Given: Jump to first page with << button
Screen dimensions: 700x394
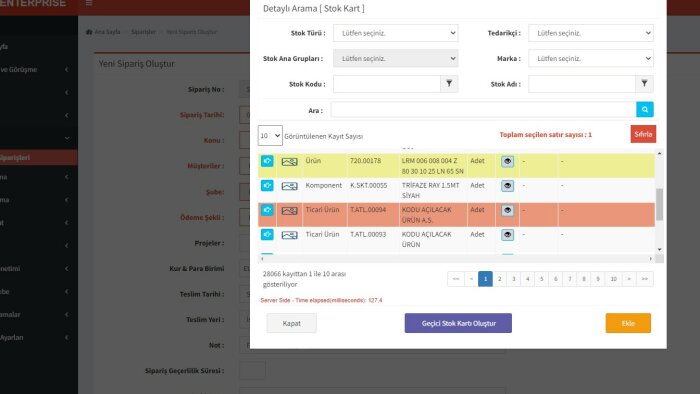Looking at the screenshot, I should [x=456, y=279].
